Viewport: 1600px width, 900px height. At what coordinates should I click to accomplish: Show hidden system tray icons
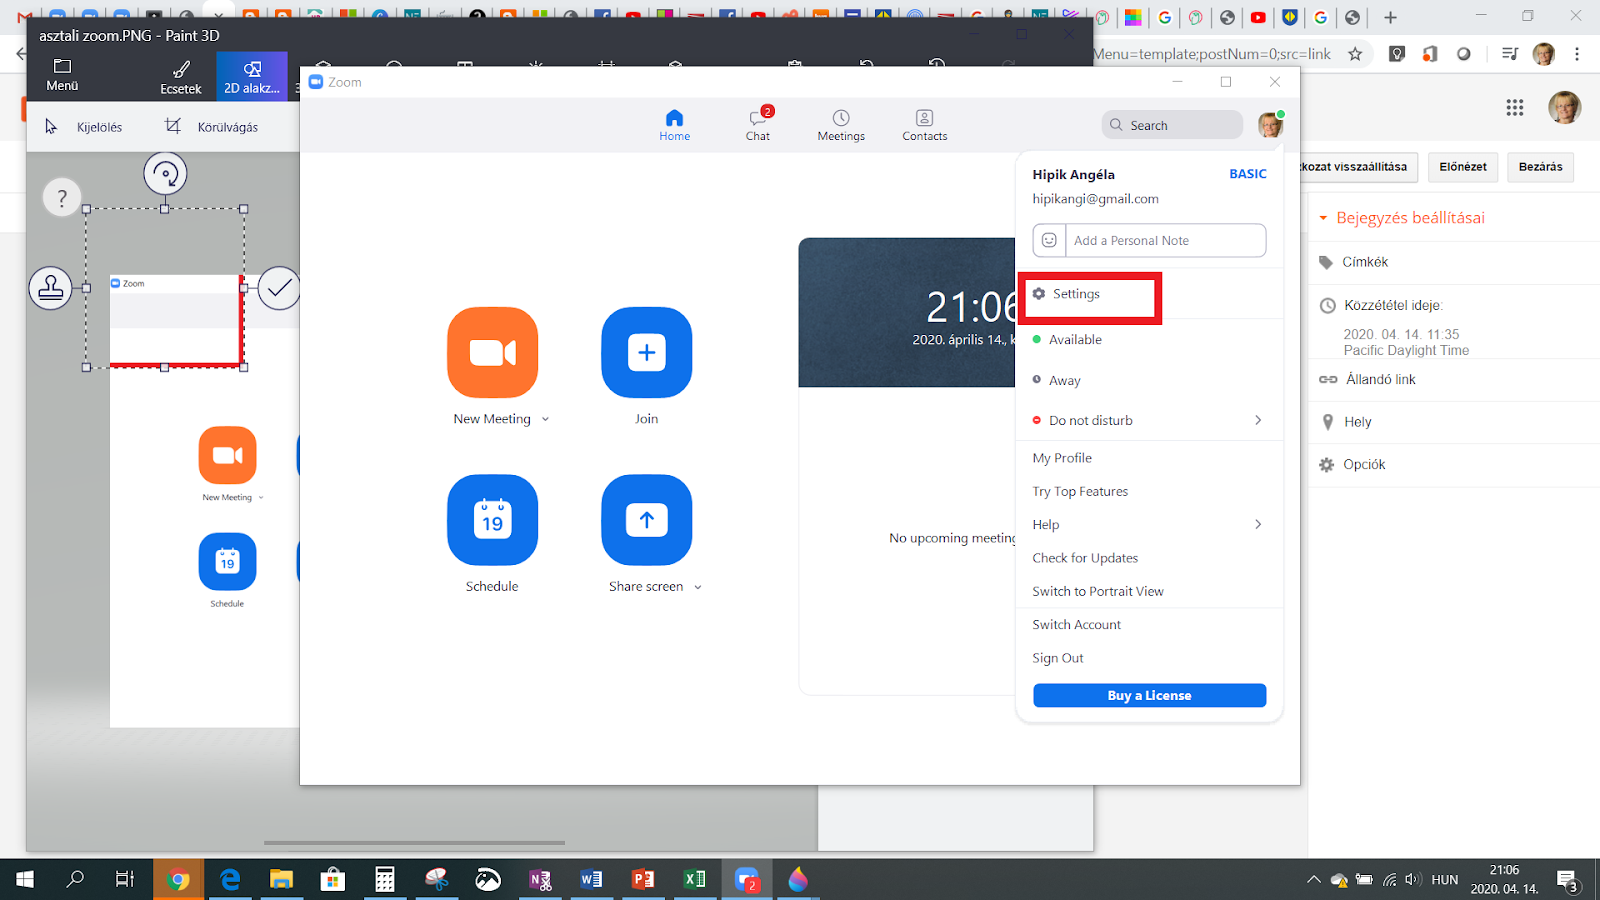[1313, 880]
